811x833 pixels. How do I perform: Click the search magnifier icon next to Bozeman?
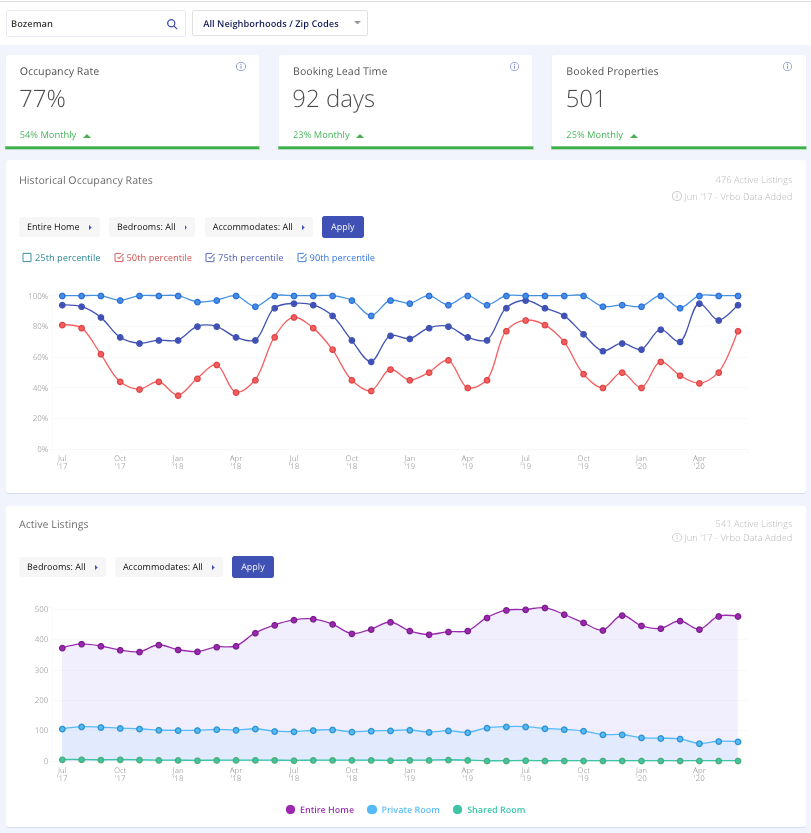(x=172, y=24)
